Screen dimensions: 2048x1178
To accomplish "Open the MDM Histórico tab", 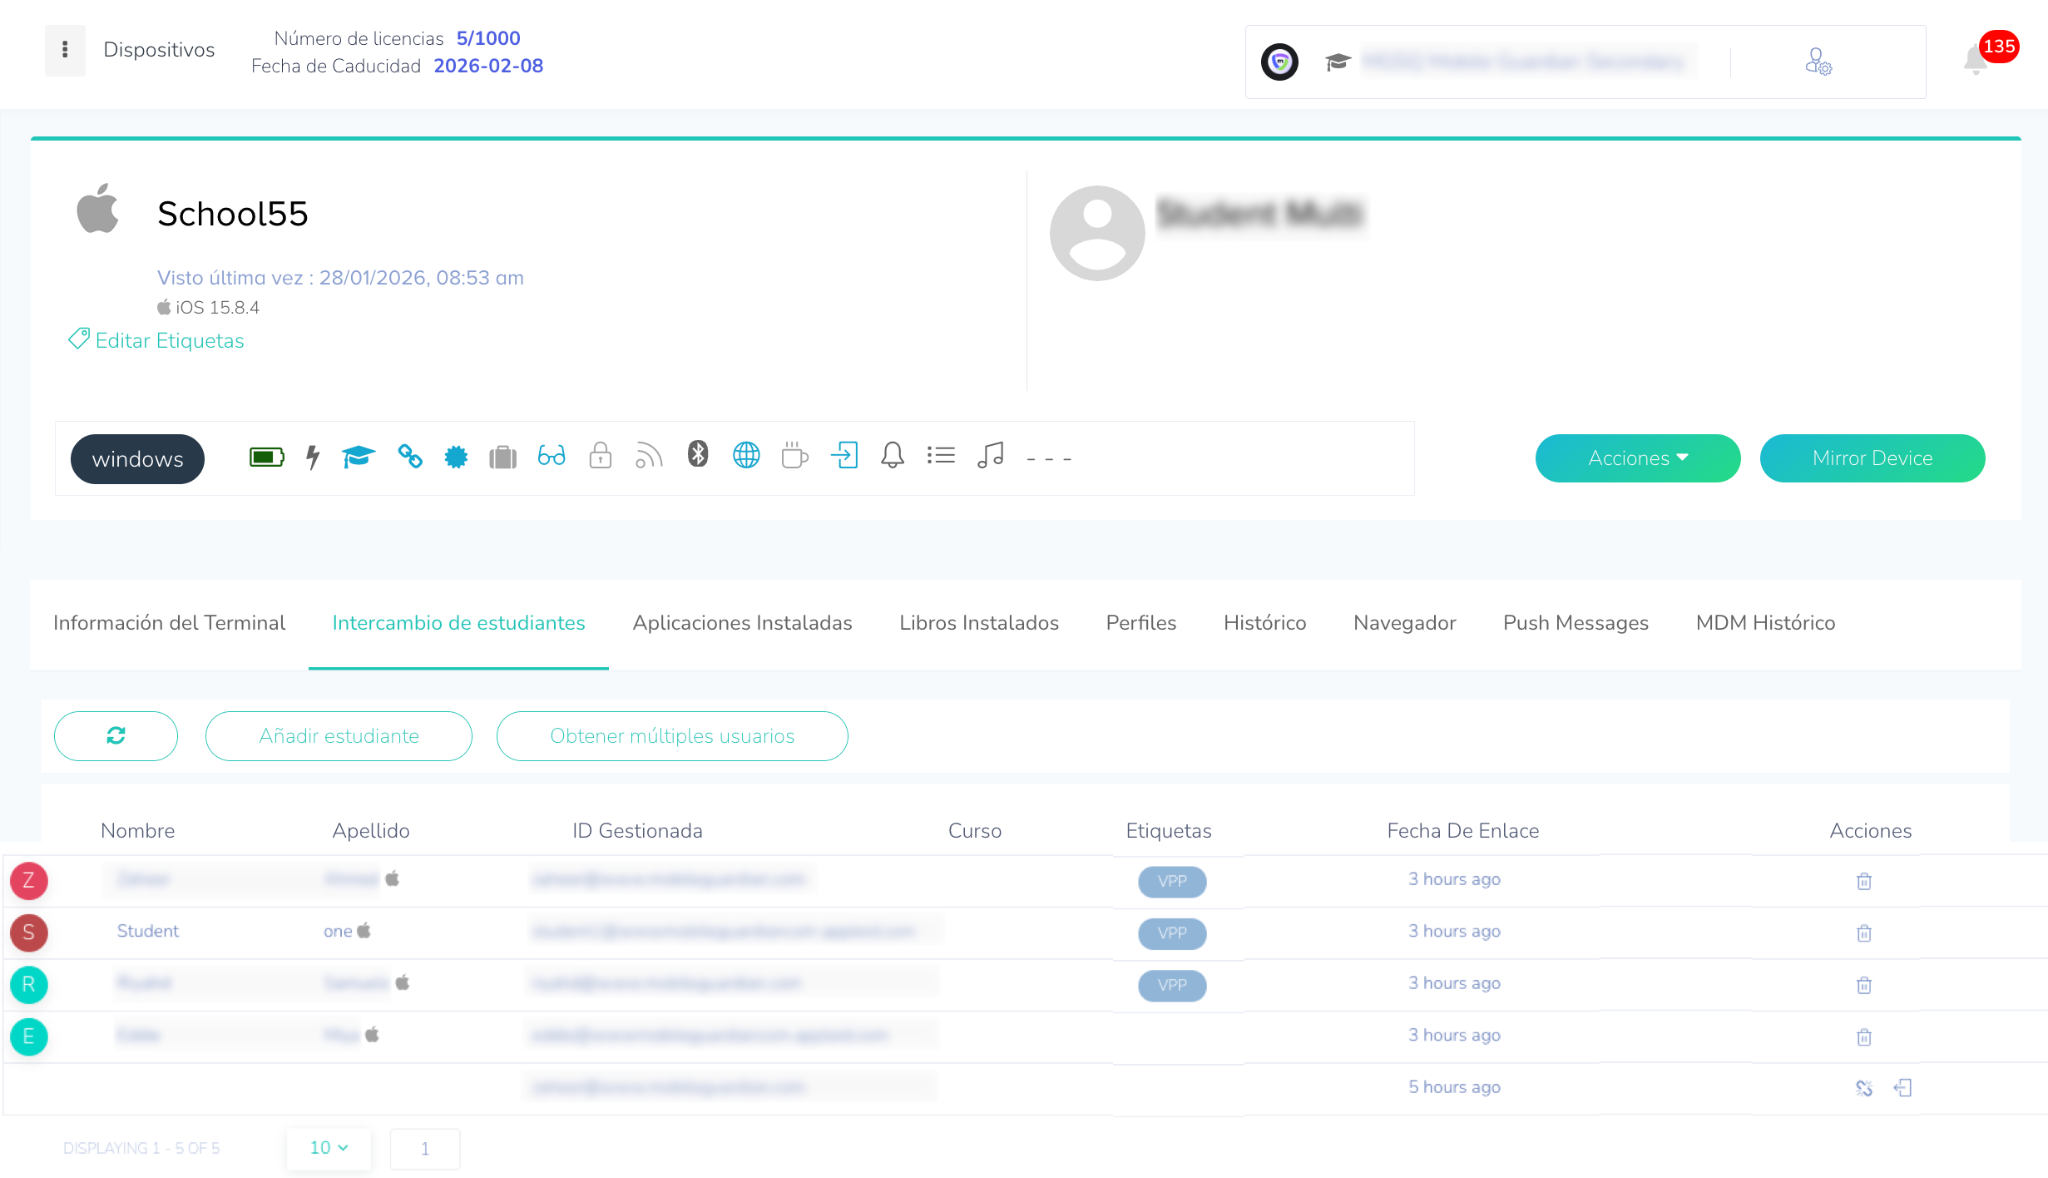I will click(x=1765, y=623).
